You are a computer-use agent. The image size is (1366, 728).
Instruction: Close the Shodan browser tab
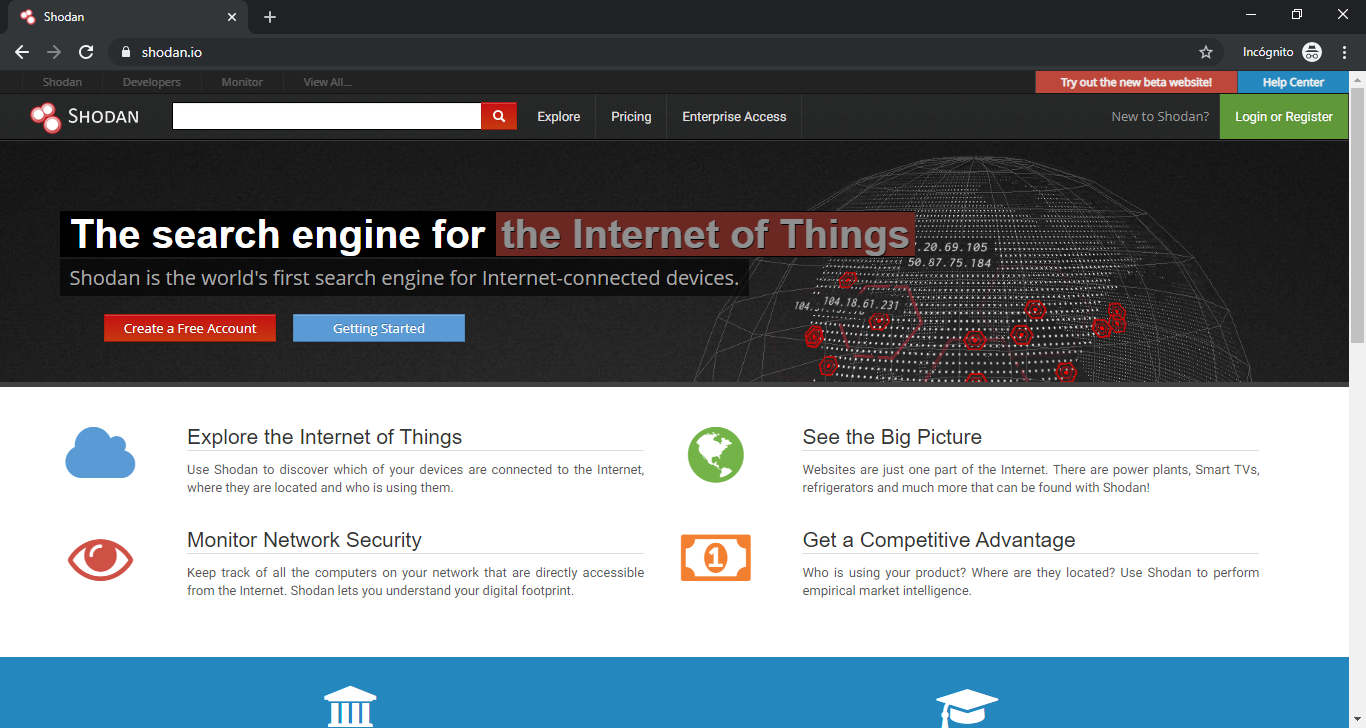[x=232, y=17]
